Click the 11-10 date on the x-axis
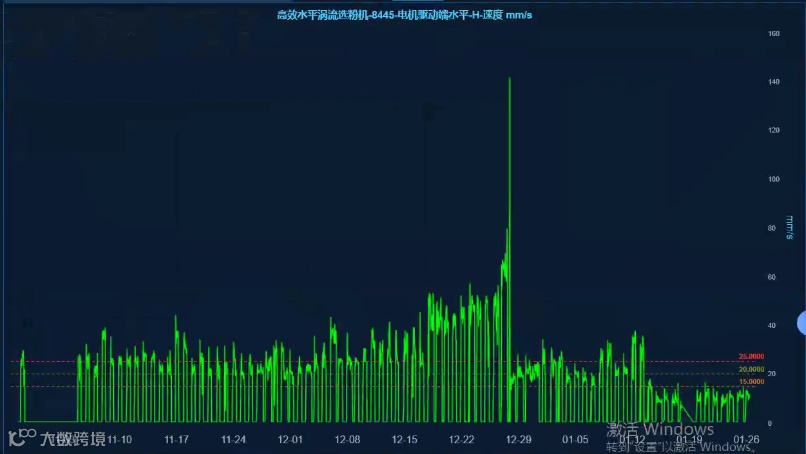Image resolution: width=806 pixels, height=454 pixels. 119,440
